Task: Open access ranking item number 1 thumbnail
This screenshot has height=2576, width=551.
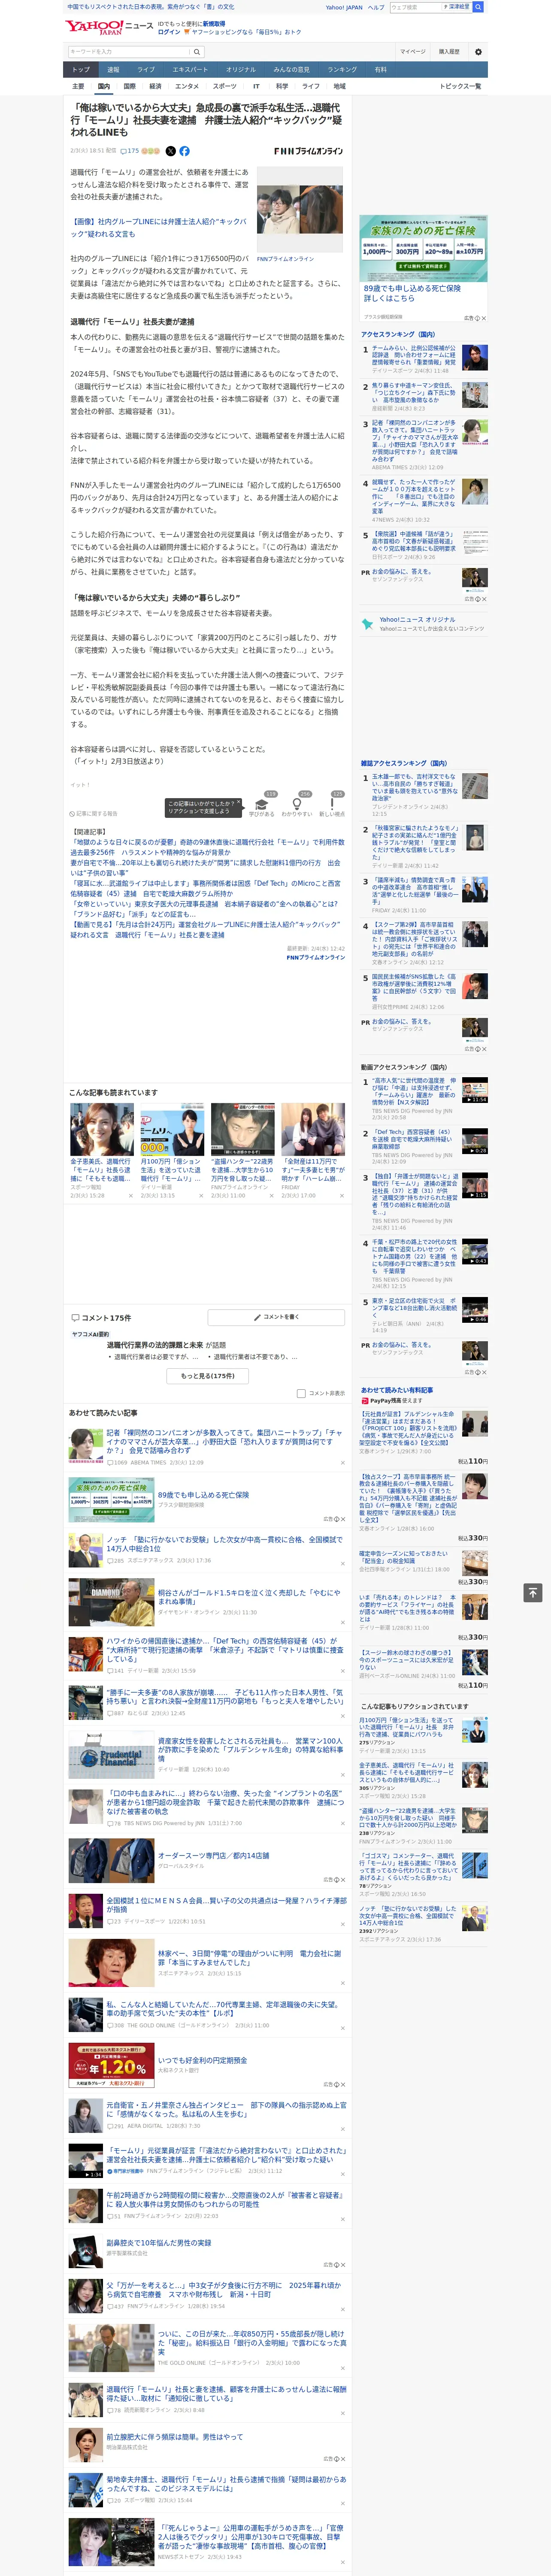Action: [x=475, y=358]
